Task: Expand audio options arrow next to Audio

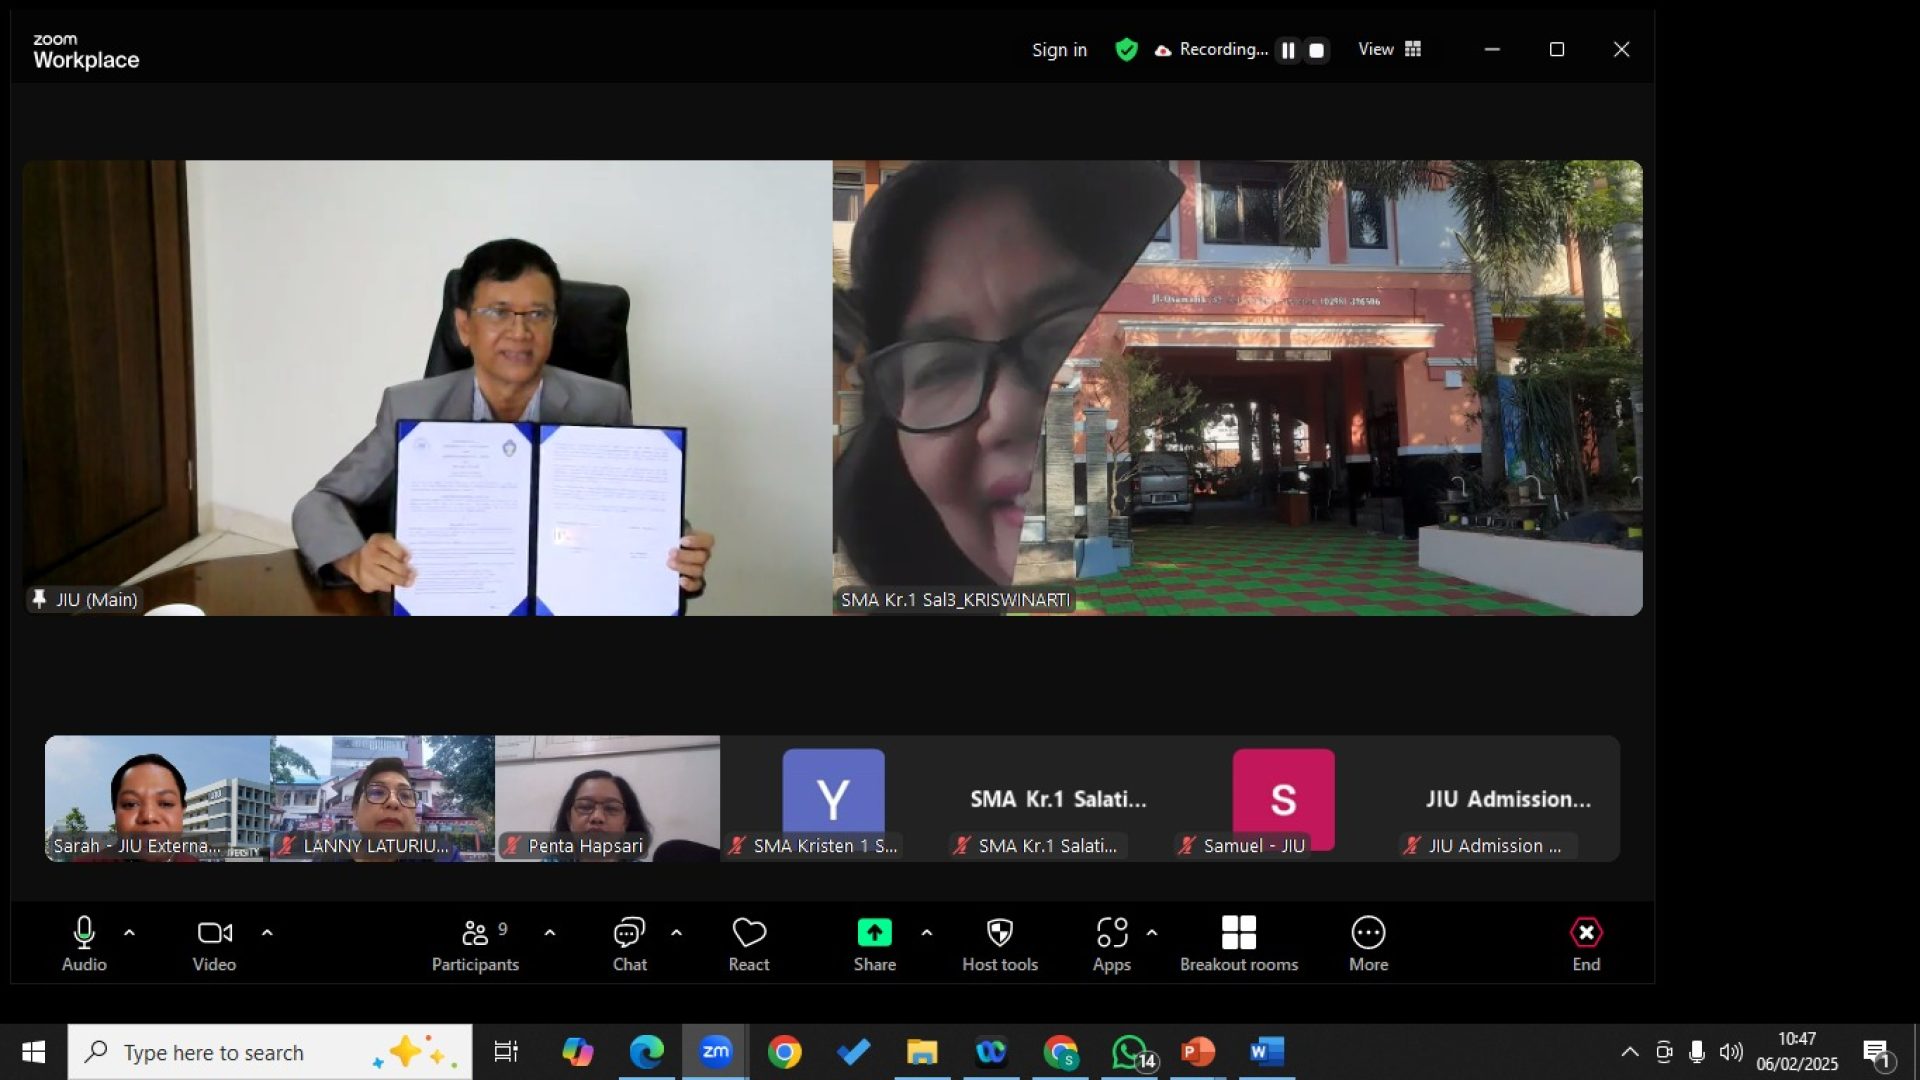Action: 129,932
